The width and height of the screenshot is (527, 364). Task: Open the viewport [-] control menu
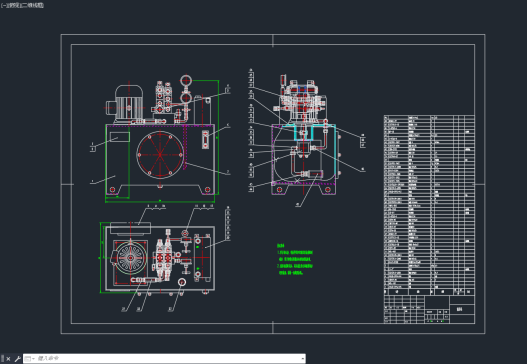[x=3, y=5]
